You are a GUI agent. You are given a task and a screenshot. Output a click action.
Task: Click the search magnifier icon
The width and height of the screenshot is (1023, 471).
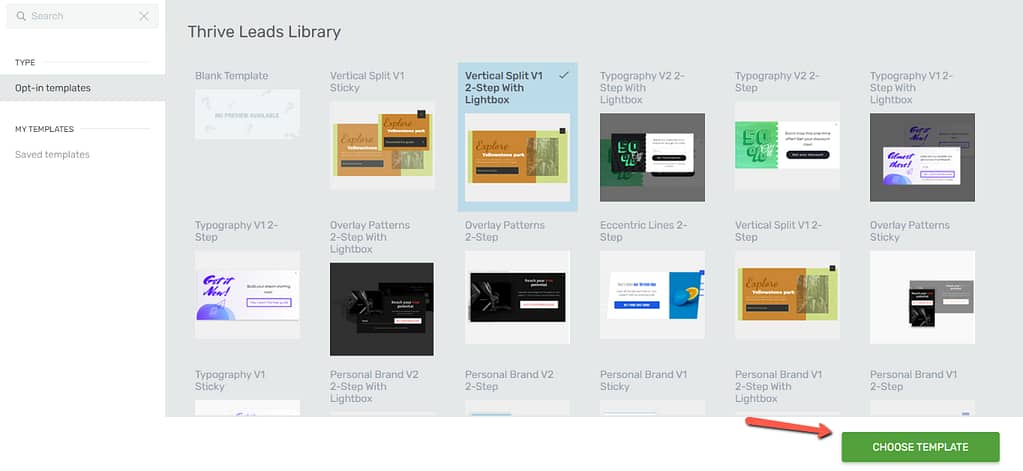(x=20, y=16)
